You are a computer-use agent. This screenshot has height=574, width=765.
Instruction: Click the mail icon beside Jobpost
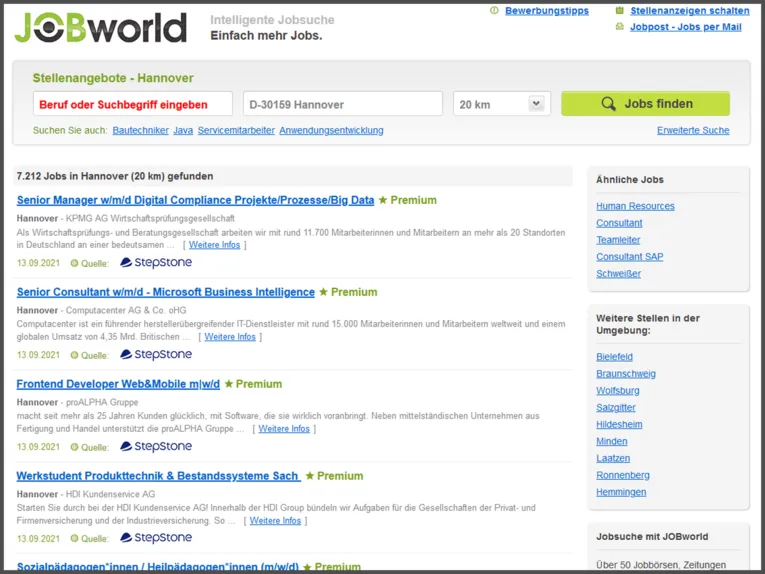point(620,26)
